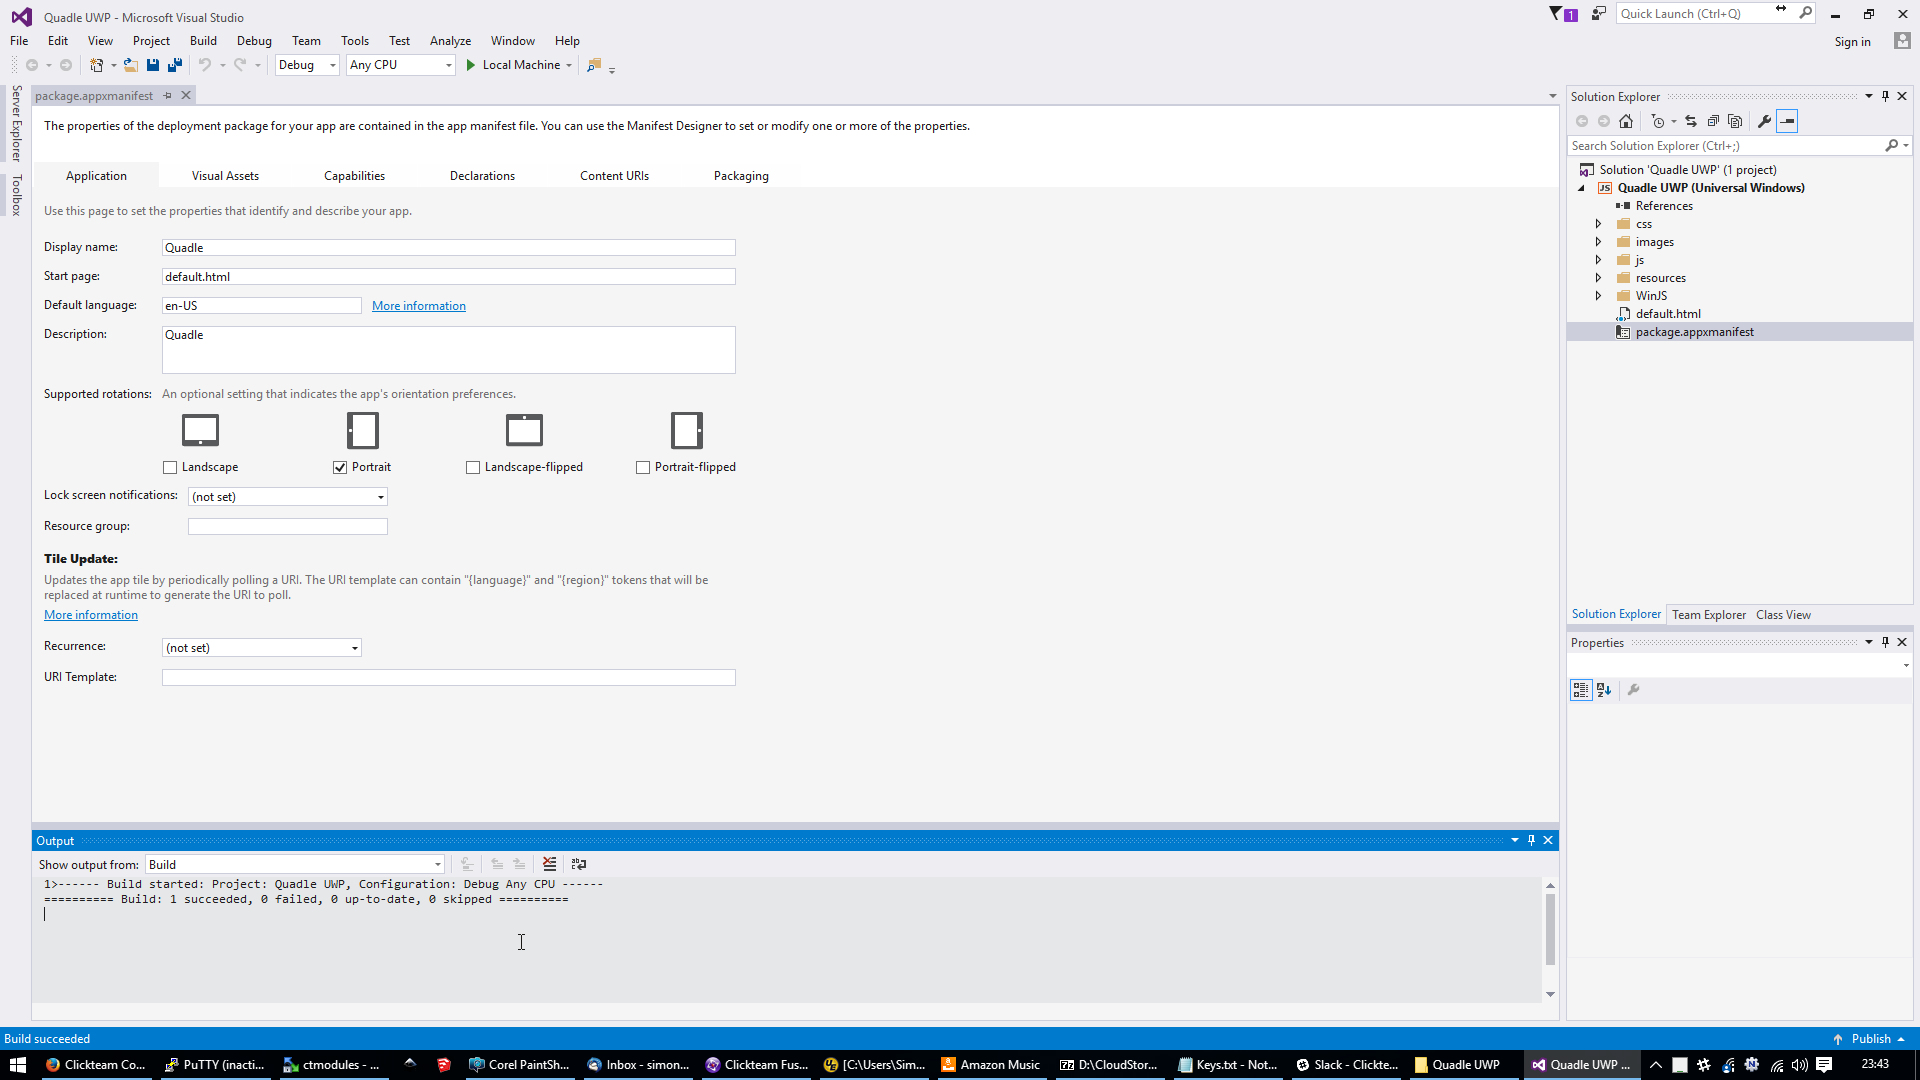Open Properties from the Solution Explorer wrench icon

click(x=1763, y=121)
